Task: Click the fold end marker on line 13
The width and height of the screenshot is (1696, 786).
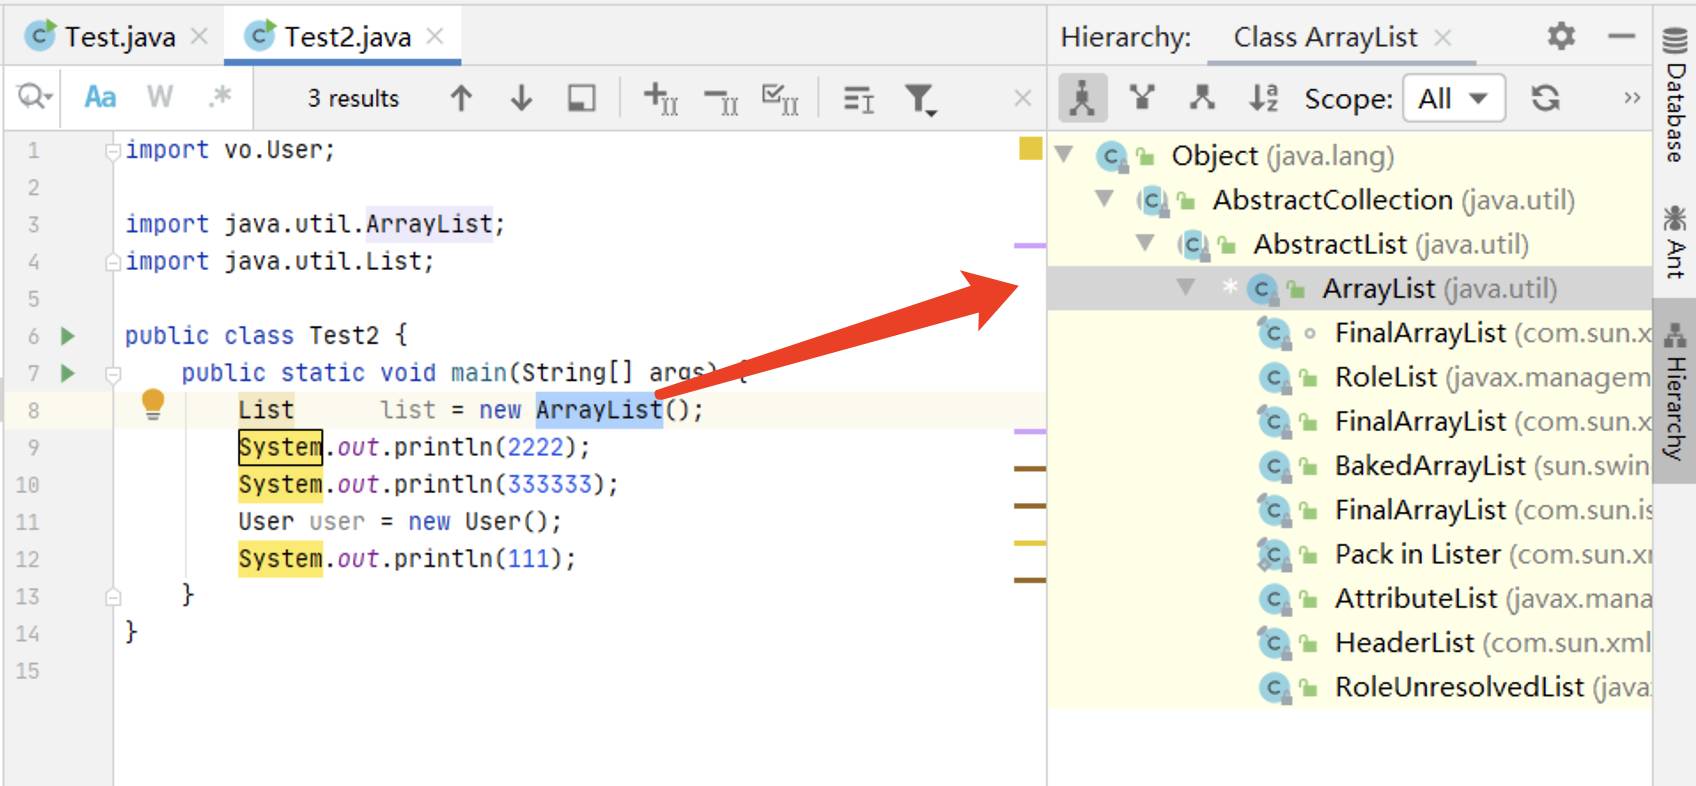Action: pyautogui.click(x=113, y=597)
